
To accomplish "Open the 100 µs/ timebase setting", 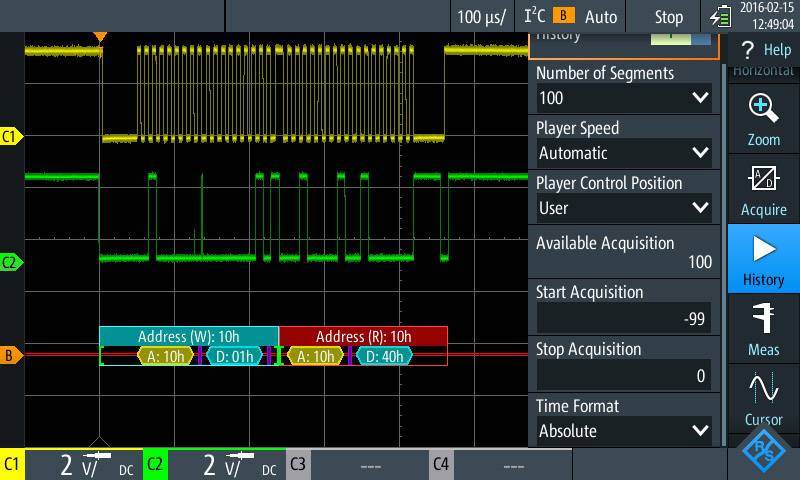I will coord(482,17).
